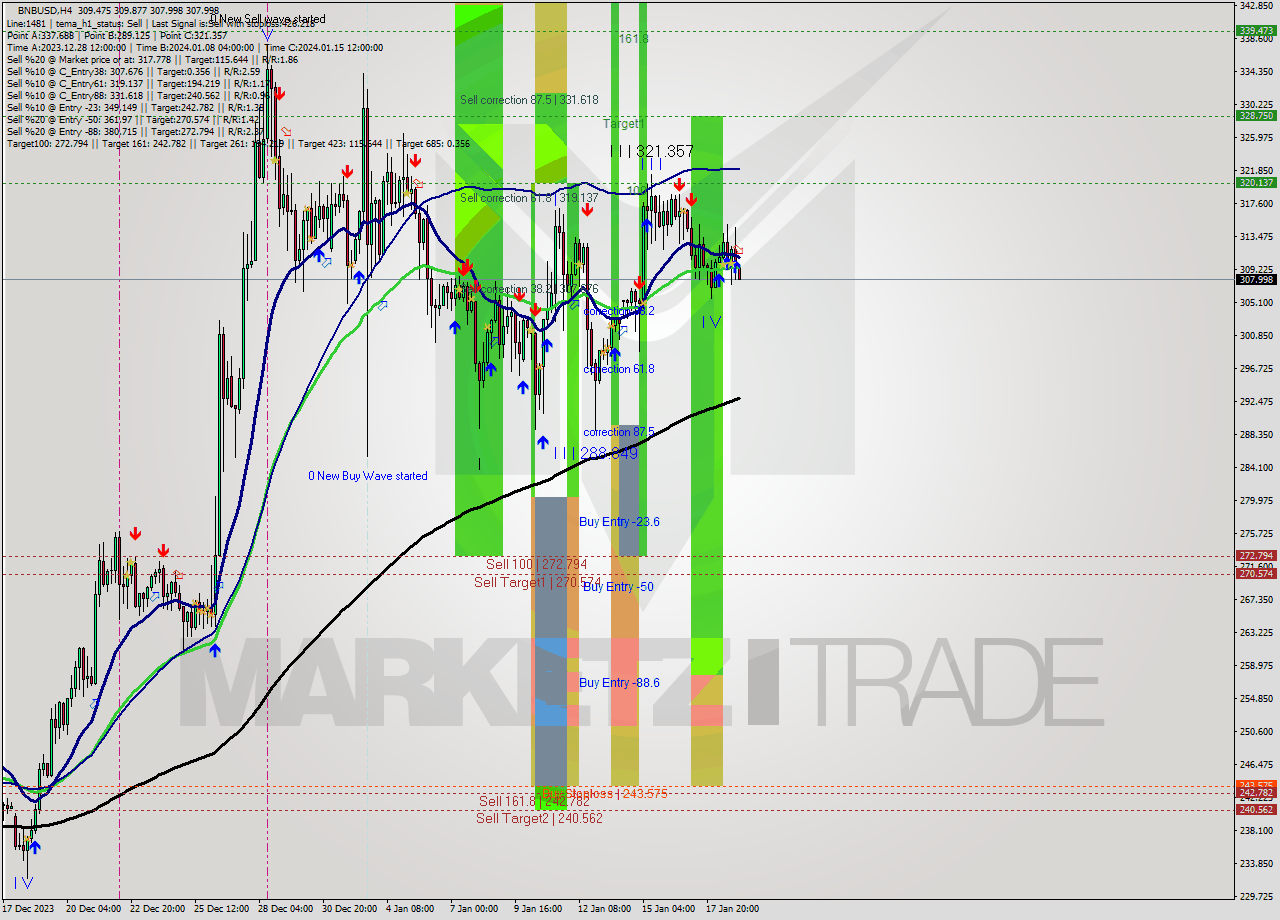The image size is (1280, 920).
Task: Click the 284.100 price axis value
Action: click(1256, 468)
